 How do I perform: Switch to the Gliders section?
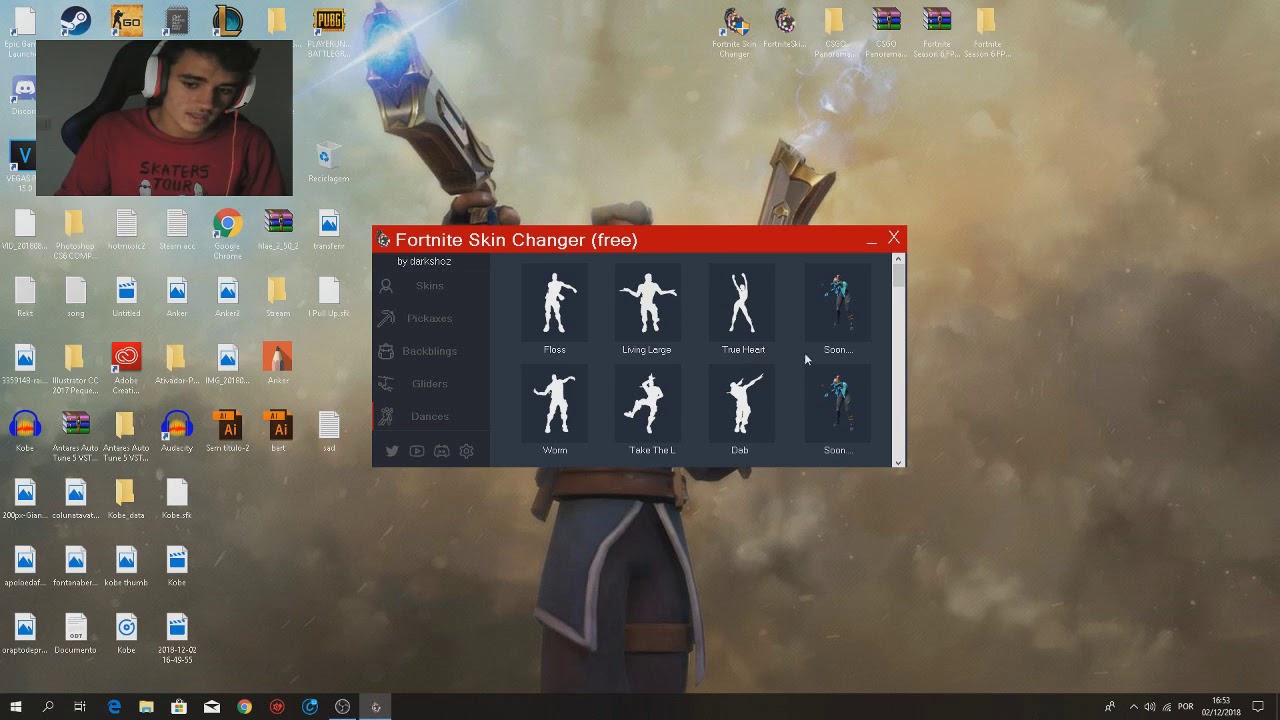430,384
